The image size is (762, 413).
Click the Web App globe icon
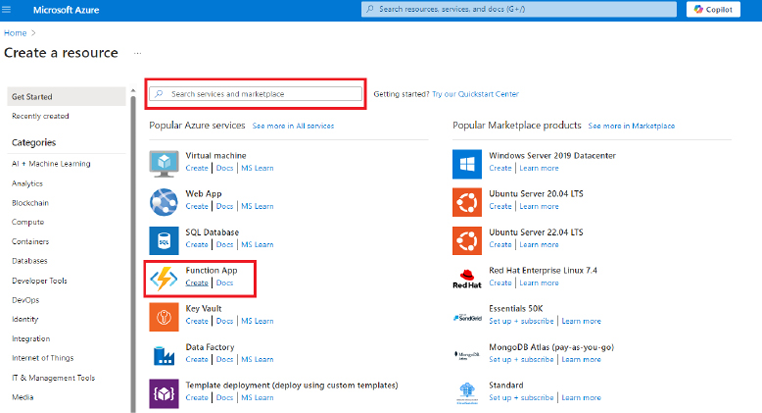click(163, 201)
